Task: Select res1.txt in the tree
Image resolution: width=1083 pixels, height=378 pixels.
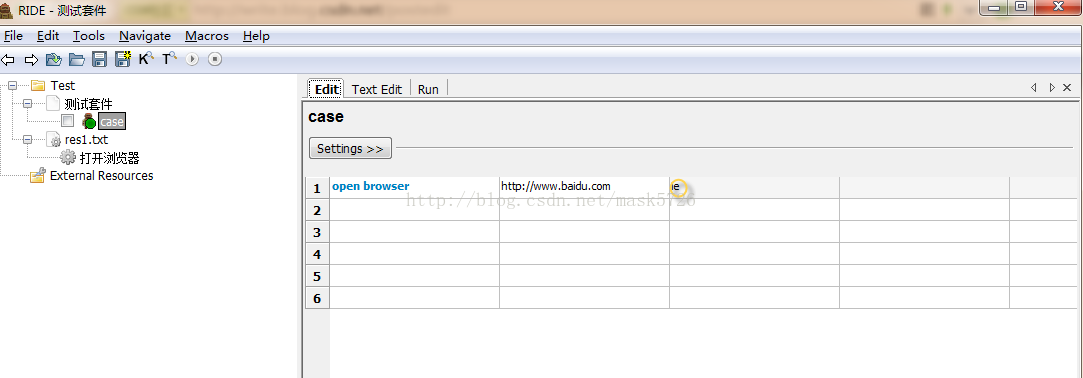Action: click(x=86, y=140)
